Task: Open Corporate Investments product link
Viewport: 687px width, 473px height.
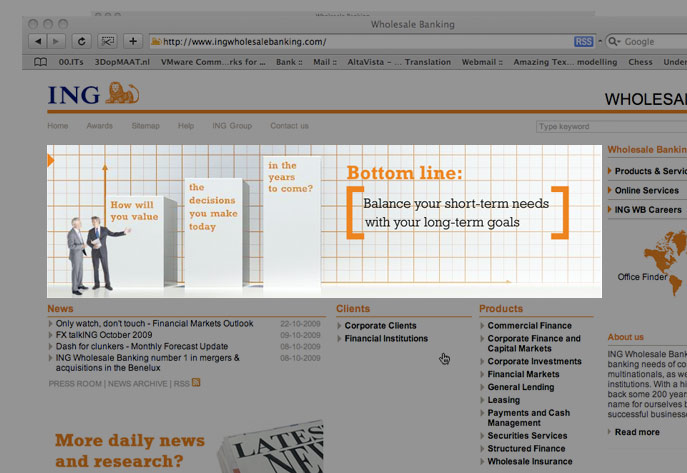Action: [x=534, y=361]
